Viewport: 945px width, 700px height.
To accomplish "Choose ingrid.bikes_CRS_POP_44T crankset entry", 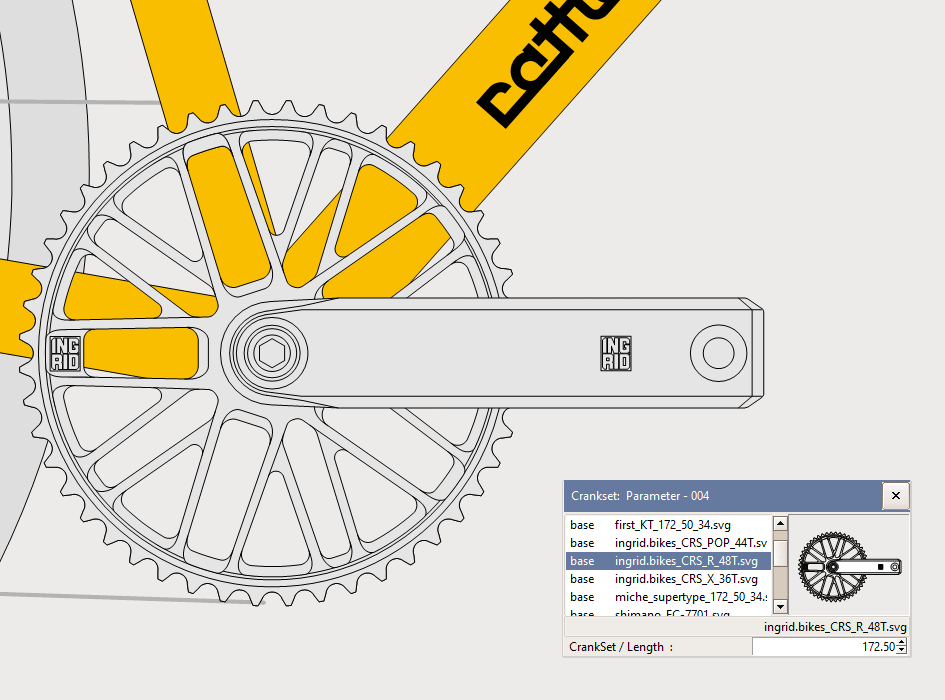I will (x=668, y=543).
